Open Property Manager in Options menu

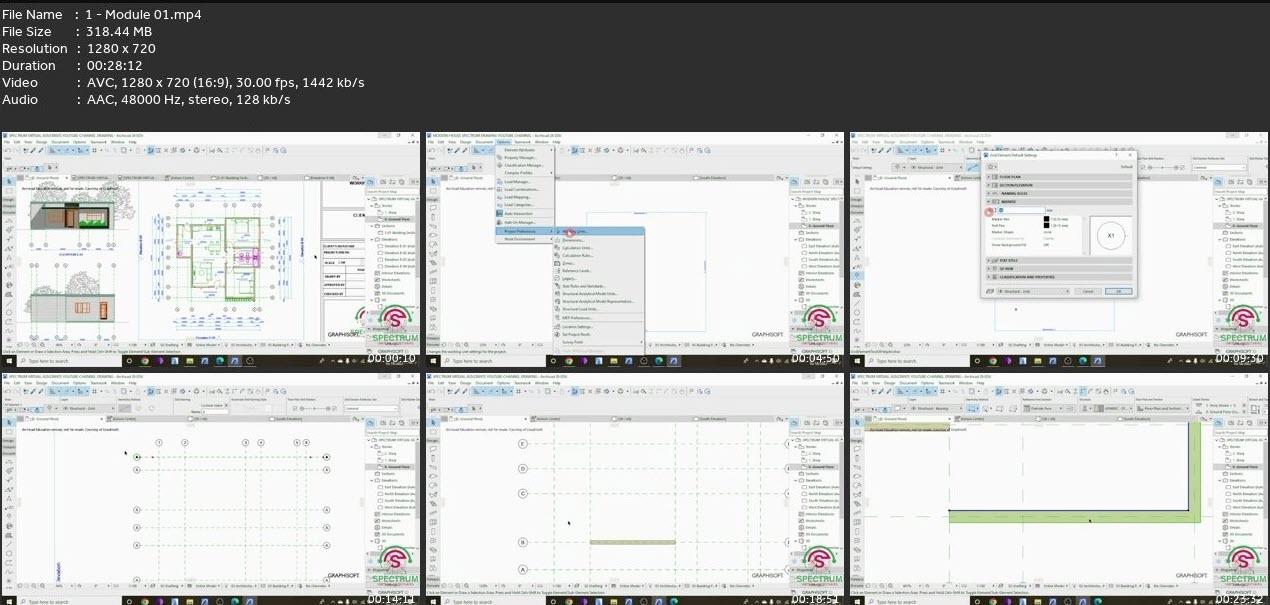point(525,157)
